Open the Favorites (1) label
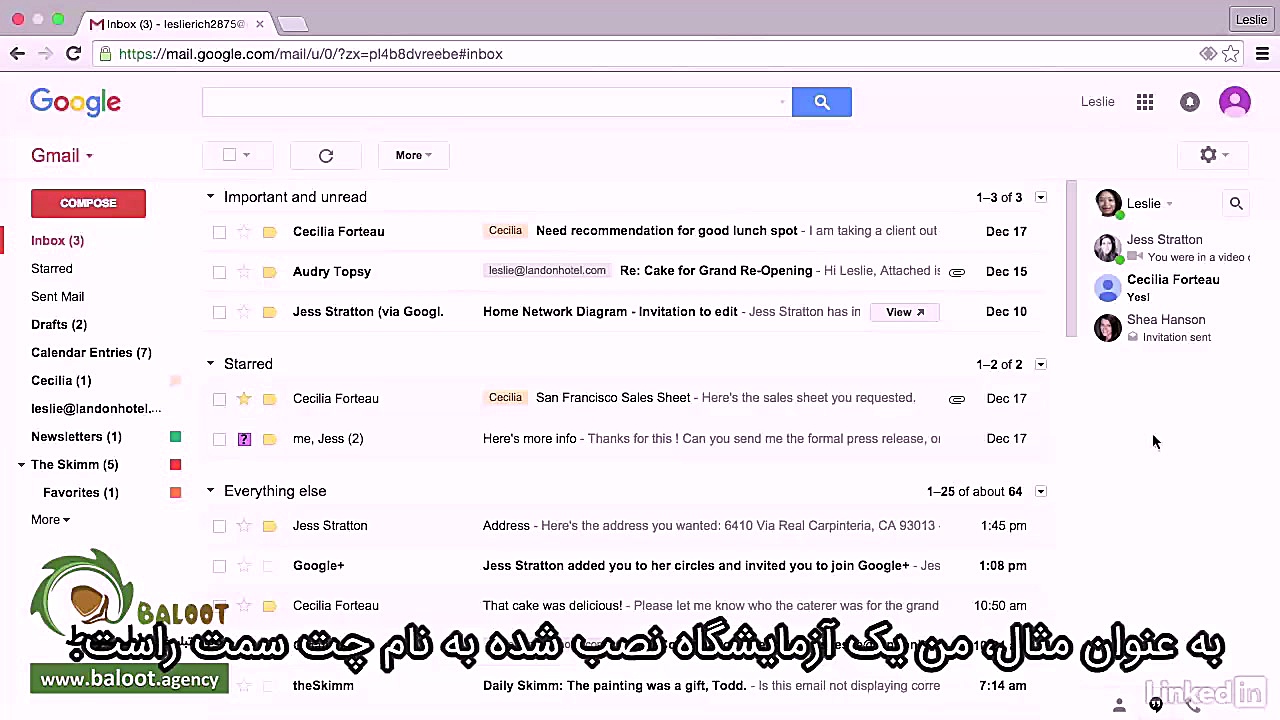This screenshot has width=1280, height=720. tap(80, 493)
